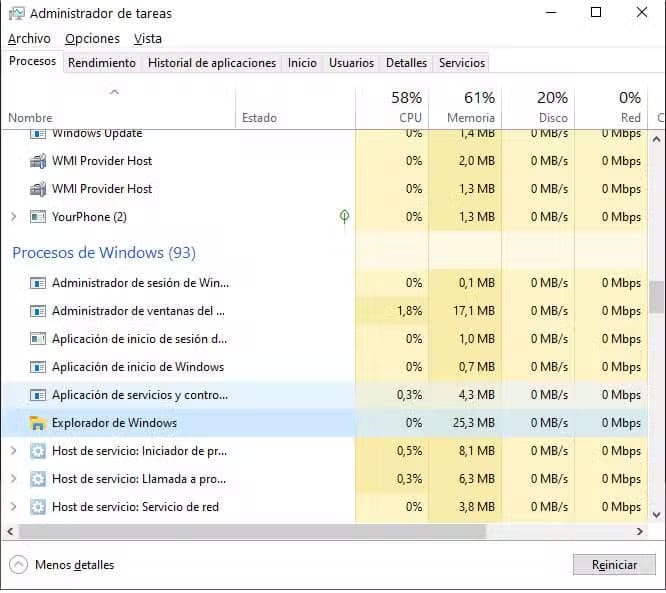
Task: Select Procesos de Windows (93) group header
Action: point(104,253)
